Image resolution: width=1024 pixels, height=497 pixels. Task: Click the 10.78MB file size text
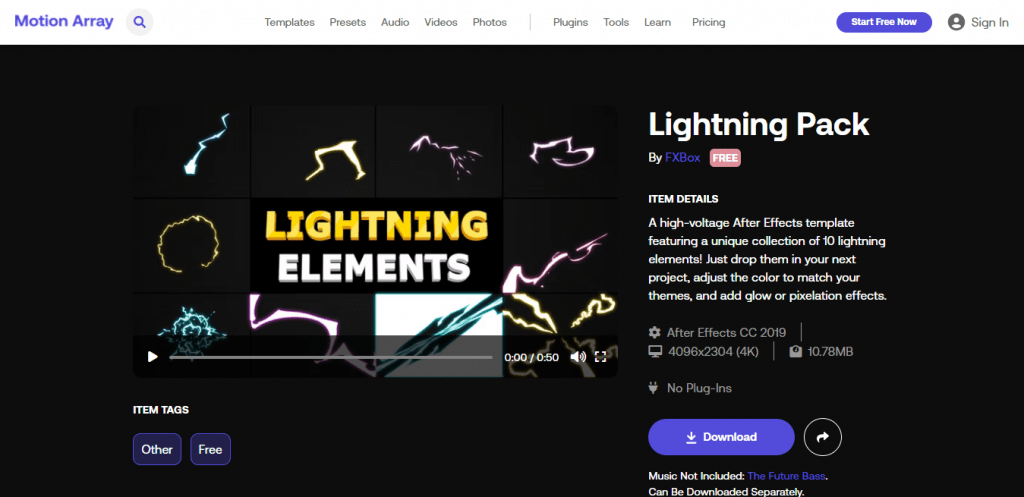[x=830, y=351]
